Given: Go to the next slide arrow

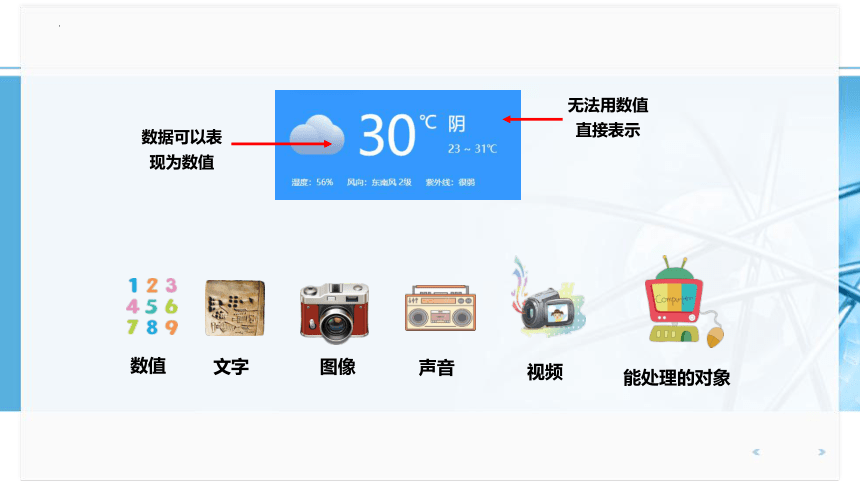Looking at the screenshot, I should click(x=821, y=452).
